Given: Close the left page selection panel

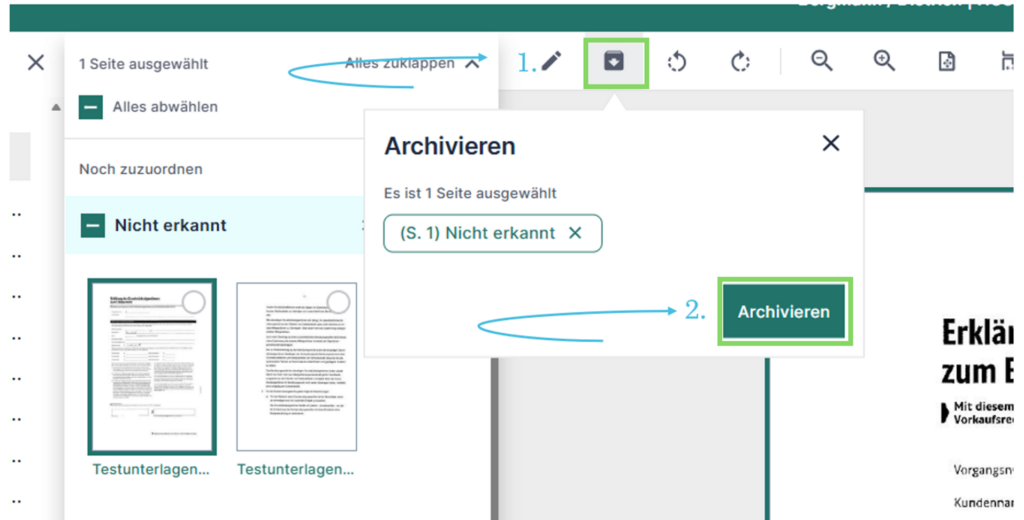Looking at the screenshot, I should coord(36,63).
